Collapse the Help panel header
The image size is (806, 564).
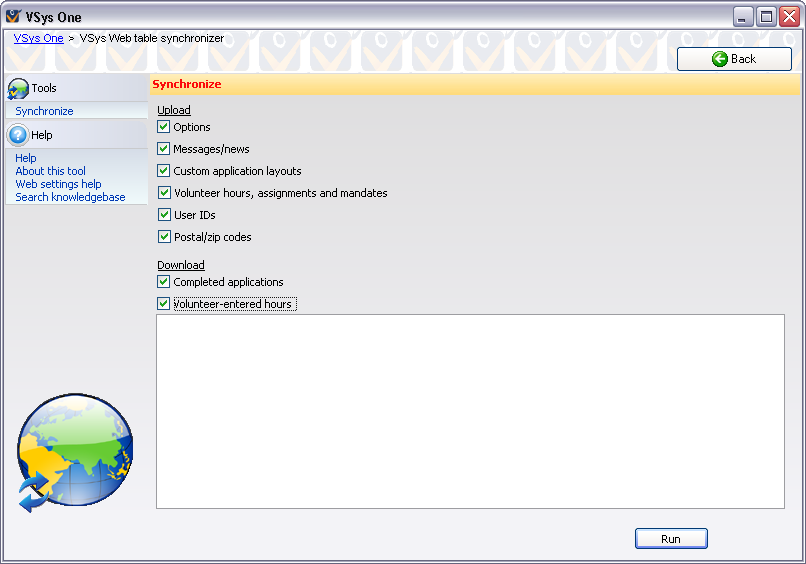(77, 135)
